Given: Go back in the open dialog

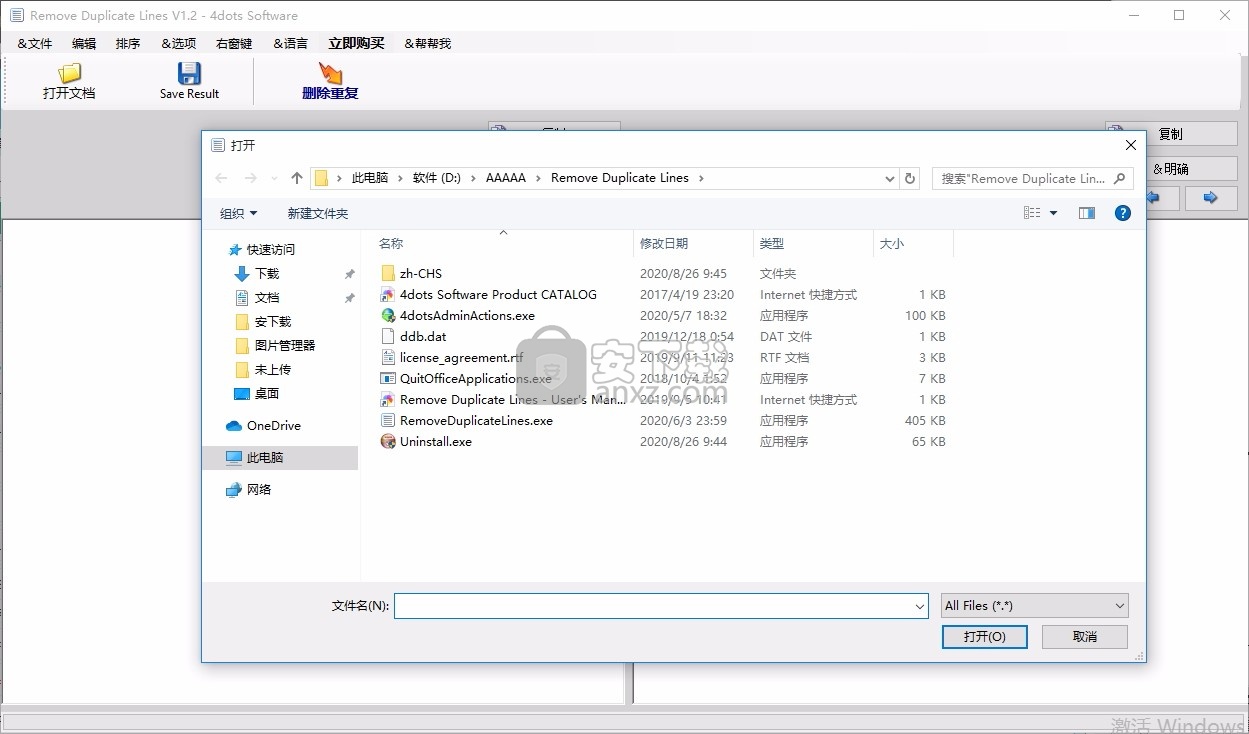Looking at the screenshot, I should 222,178.
